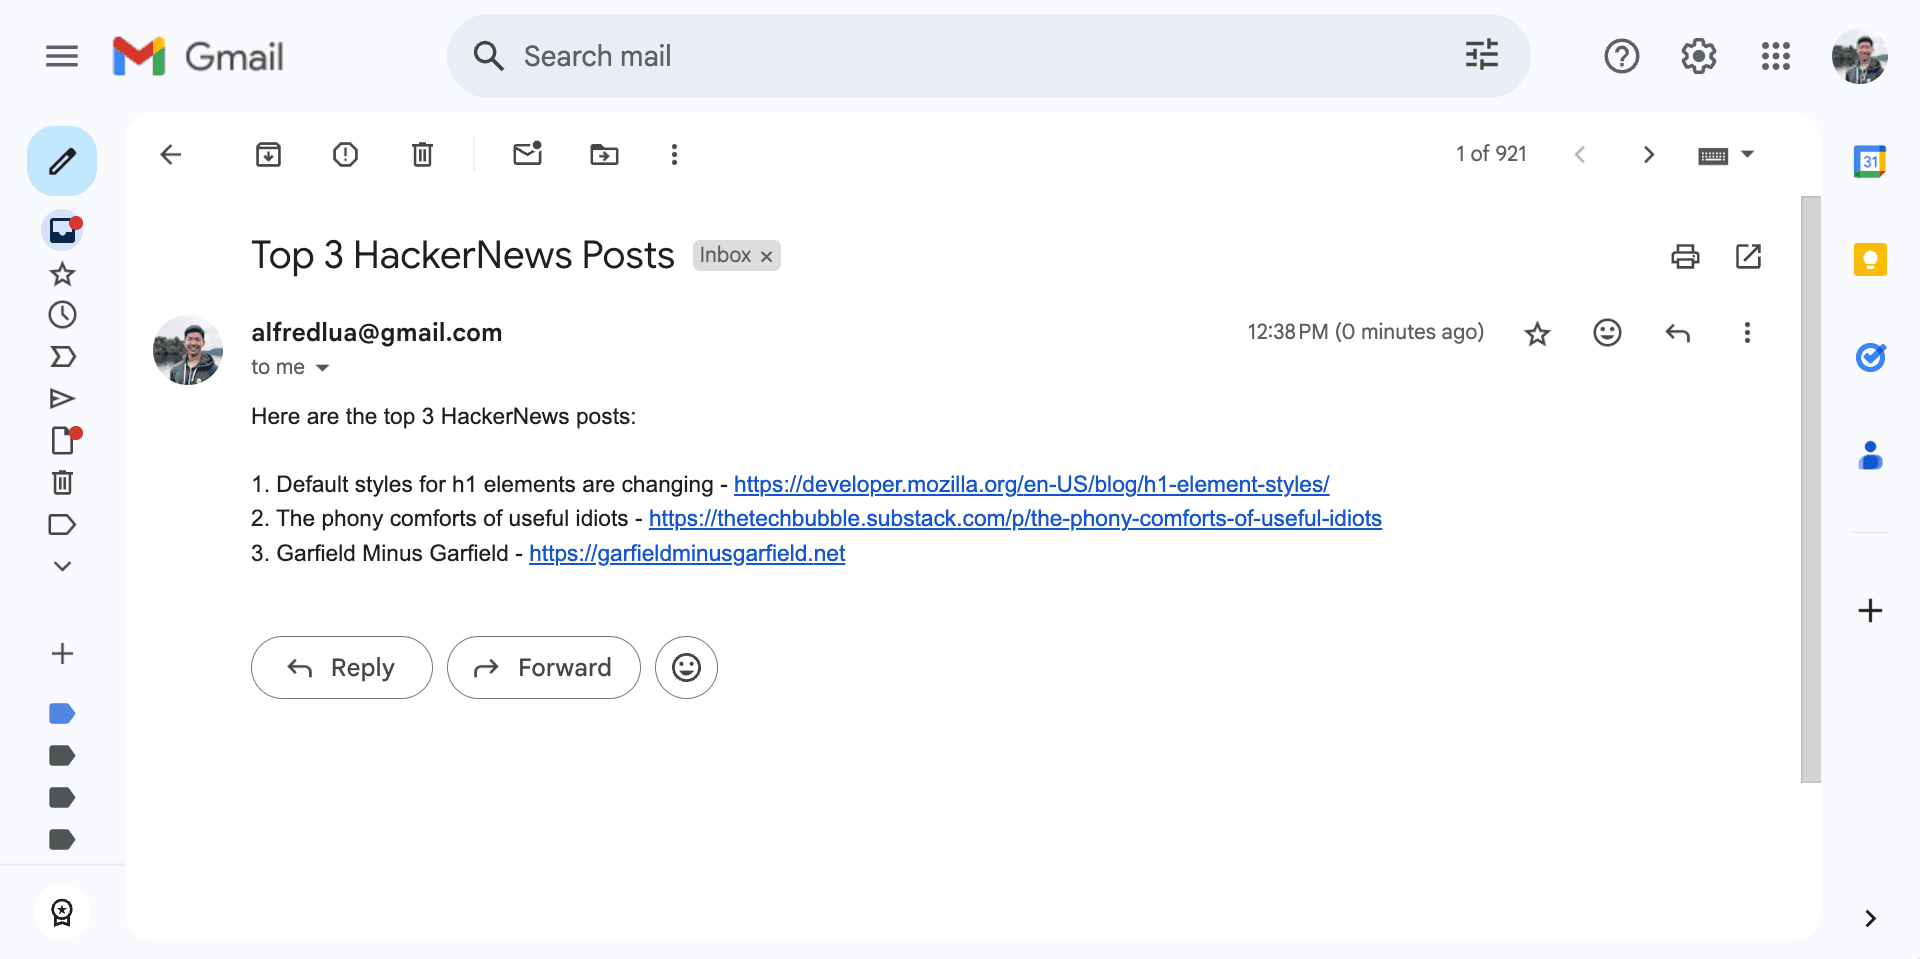Viewport: 1920px width, 959px height.
Task: Mark the email as unread
Action: 527,153
